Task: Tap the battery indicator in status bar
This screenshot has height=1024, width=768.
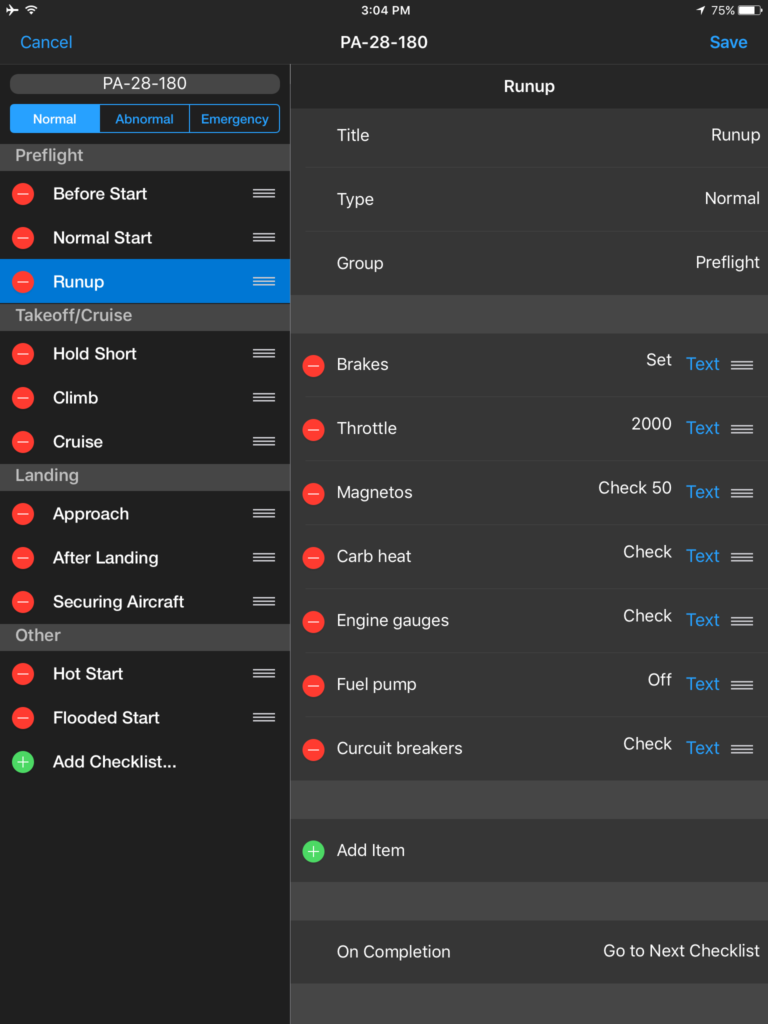Action: pos(750,10)
